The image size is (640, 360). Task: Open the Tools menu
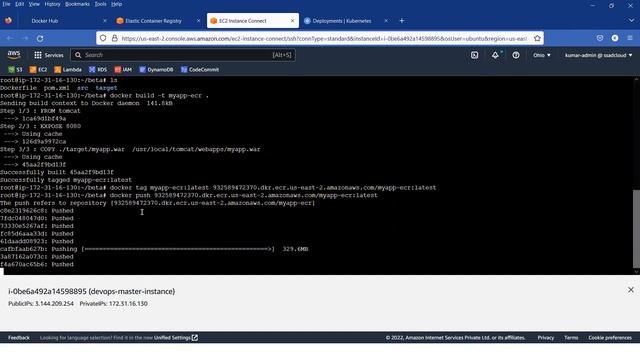coord(100,4)
